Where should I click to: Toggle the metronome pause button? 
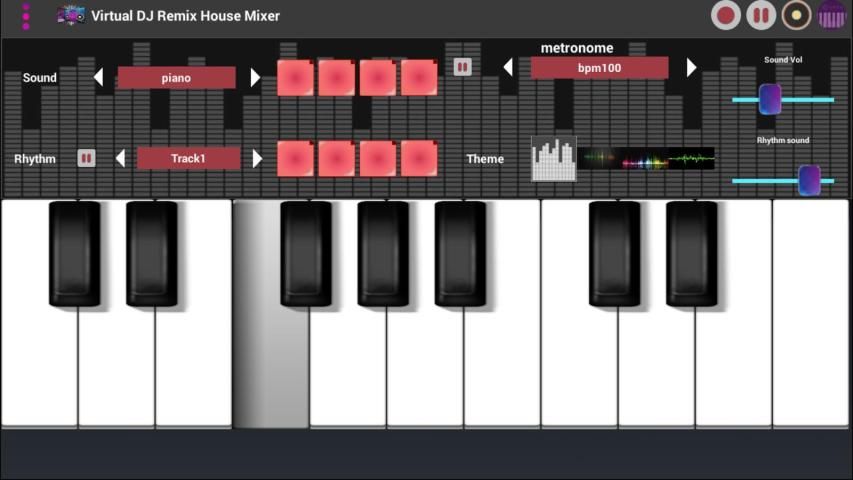coord(462,67)
